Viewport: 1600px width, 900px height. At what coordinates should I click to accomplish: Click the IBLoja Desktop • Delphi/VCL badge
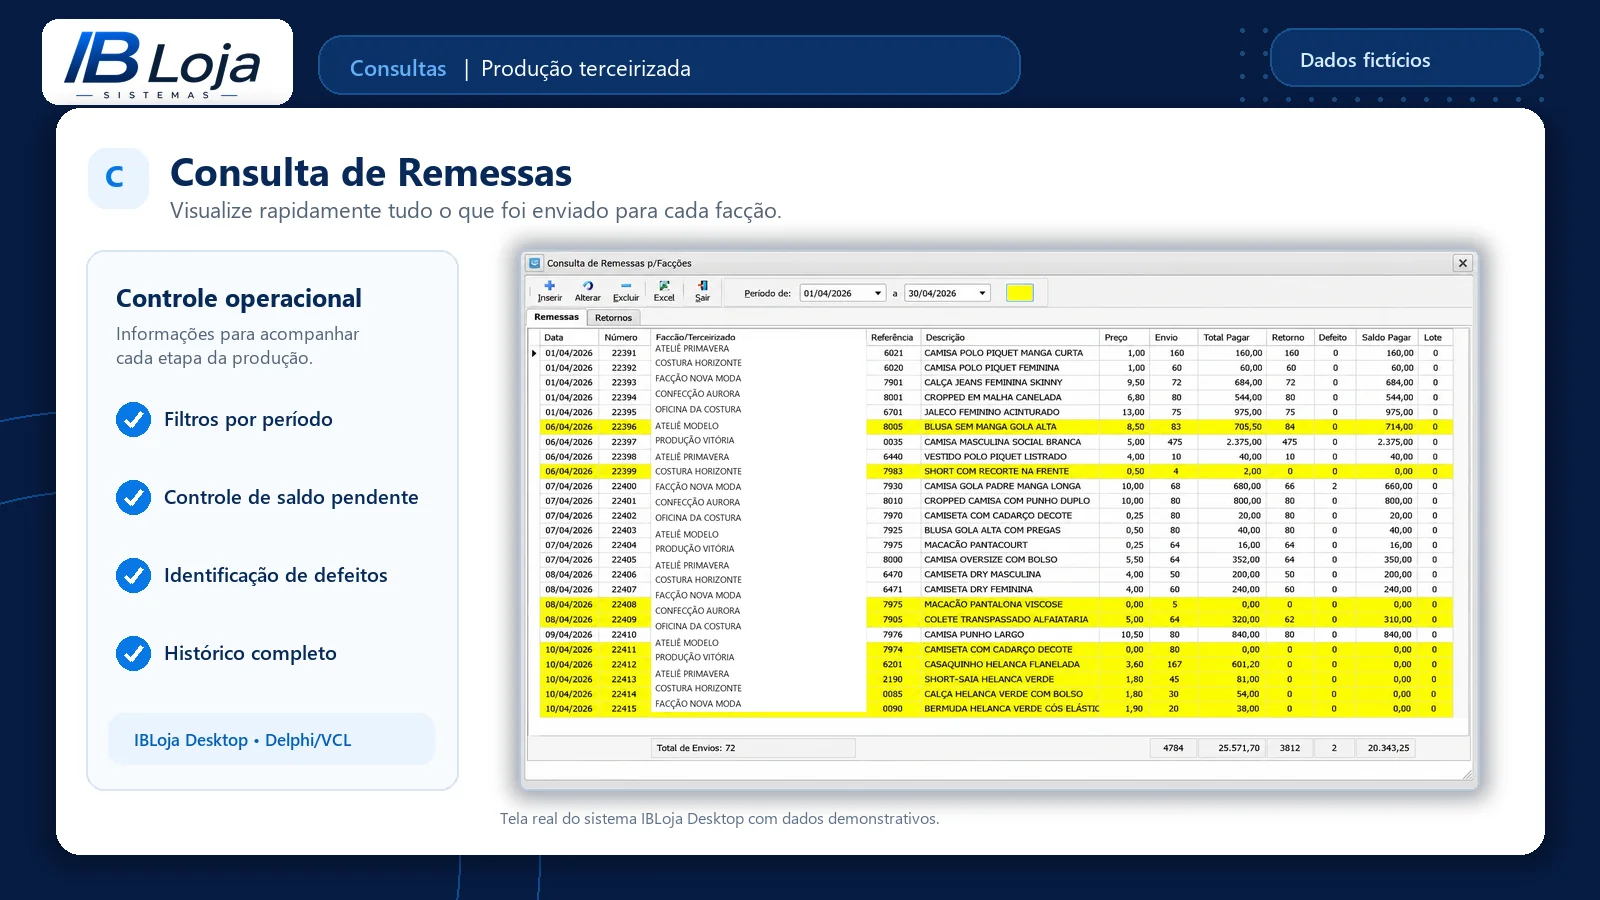point(271,739)
